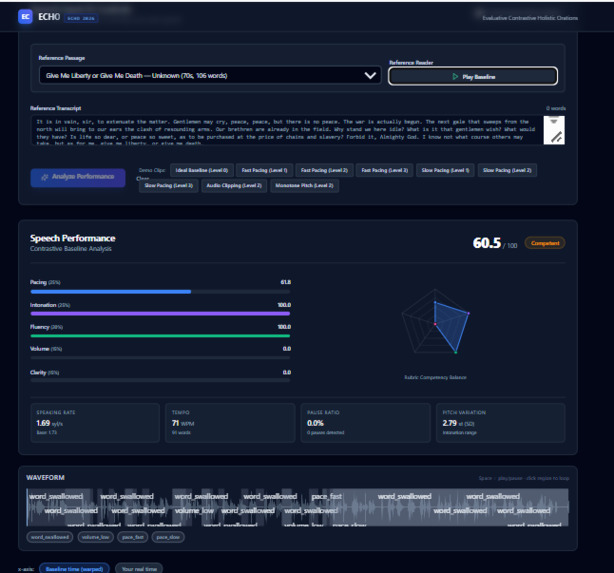Viewport: 614px width, 573px height.
Task: Load the Slow Pacing (Level 3) demo clip
Action: point(169,186)
